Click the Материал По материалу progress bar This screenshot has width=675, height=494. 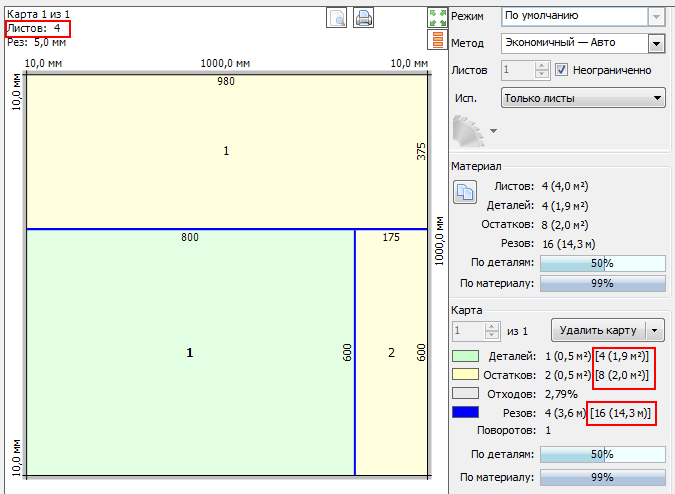603,284
